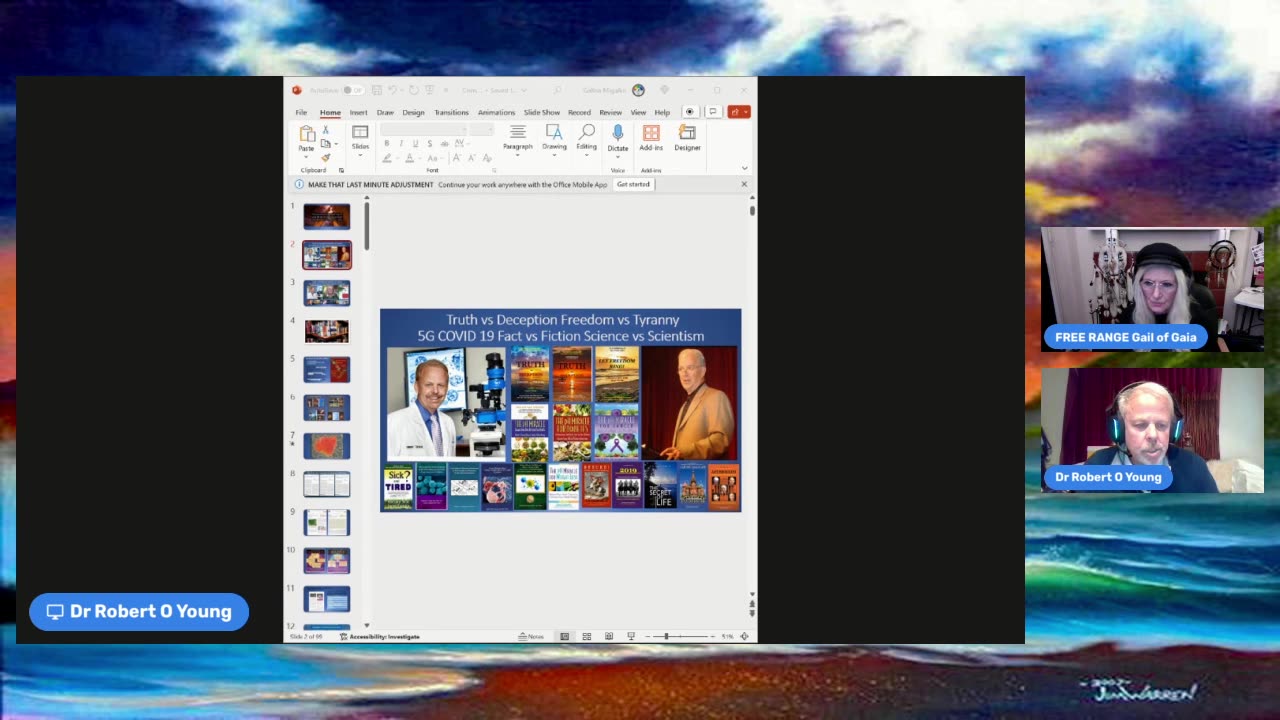Switch to the Insert tab
1280x720 pixels.
click(x=358, y=113)
